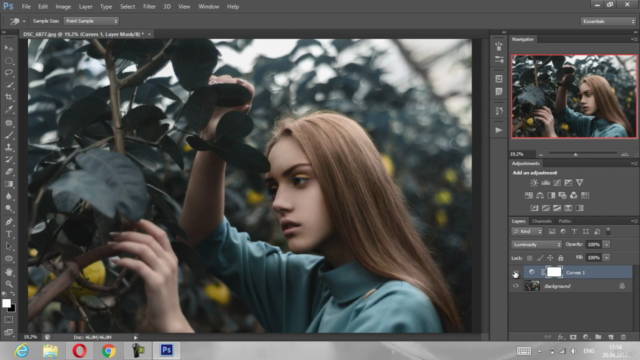The image size is (640, 360).
Task: Select the Ellipse shape tool
Action: pyautogui.click(x=9, y=259)
